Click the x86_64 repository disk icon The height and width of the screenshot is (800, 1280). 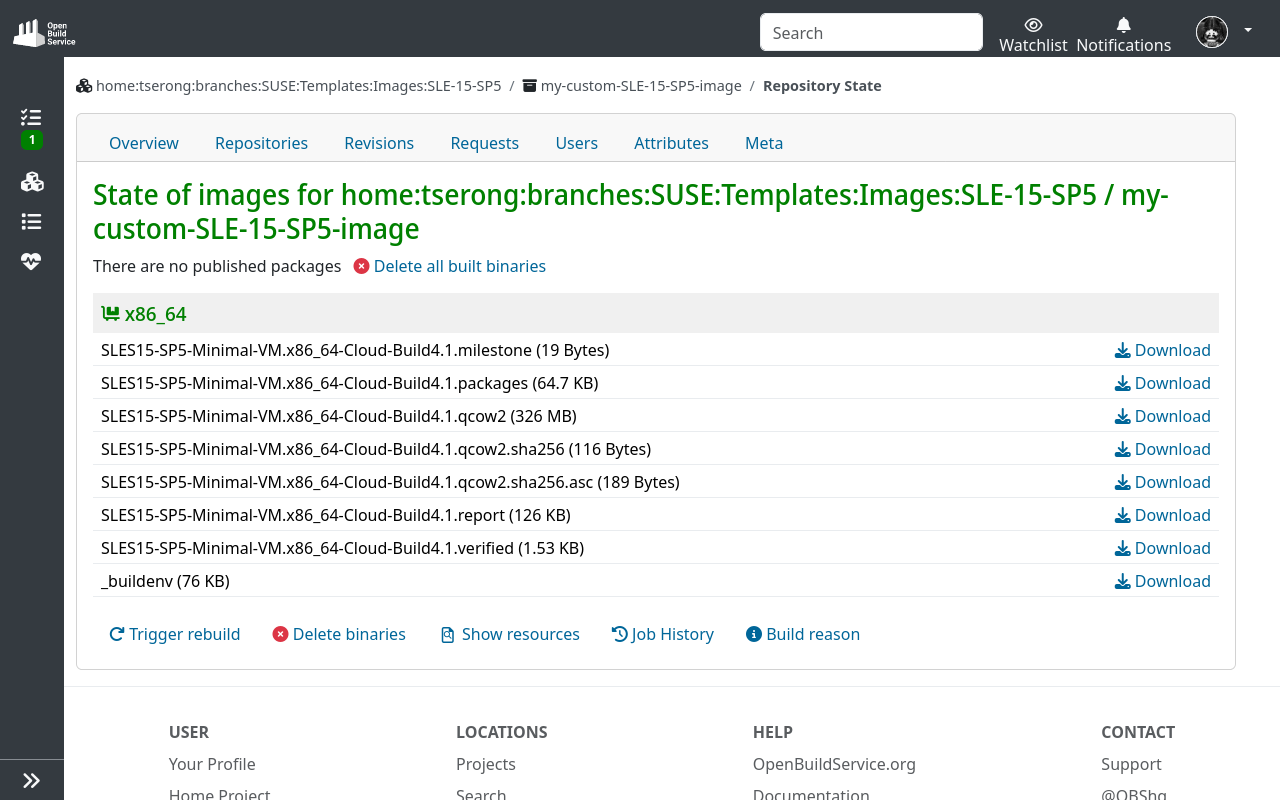click(x=110, y=313)
